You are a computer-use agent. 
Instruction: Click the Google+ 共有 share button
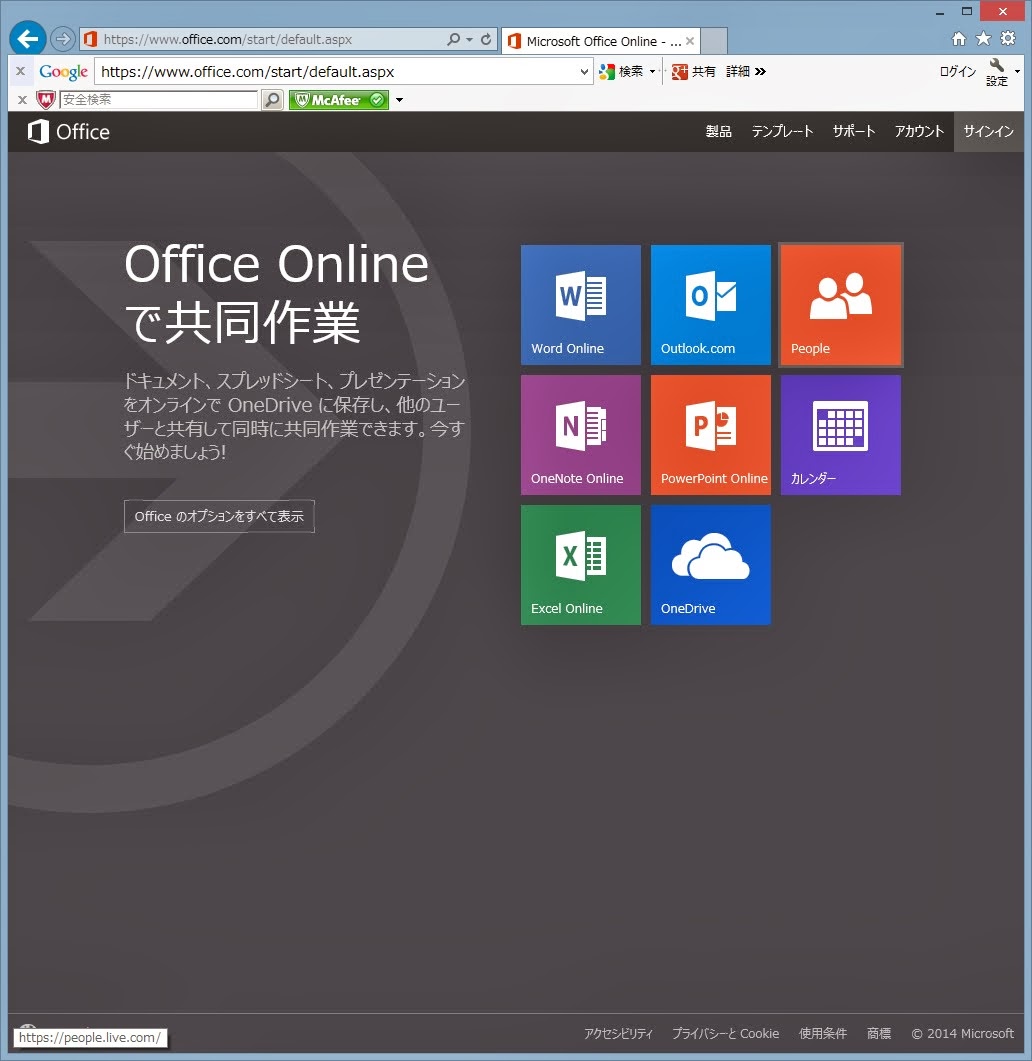click(x=694, y=72)
